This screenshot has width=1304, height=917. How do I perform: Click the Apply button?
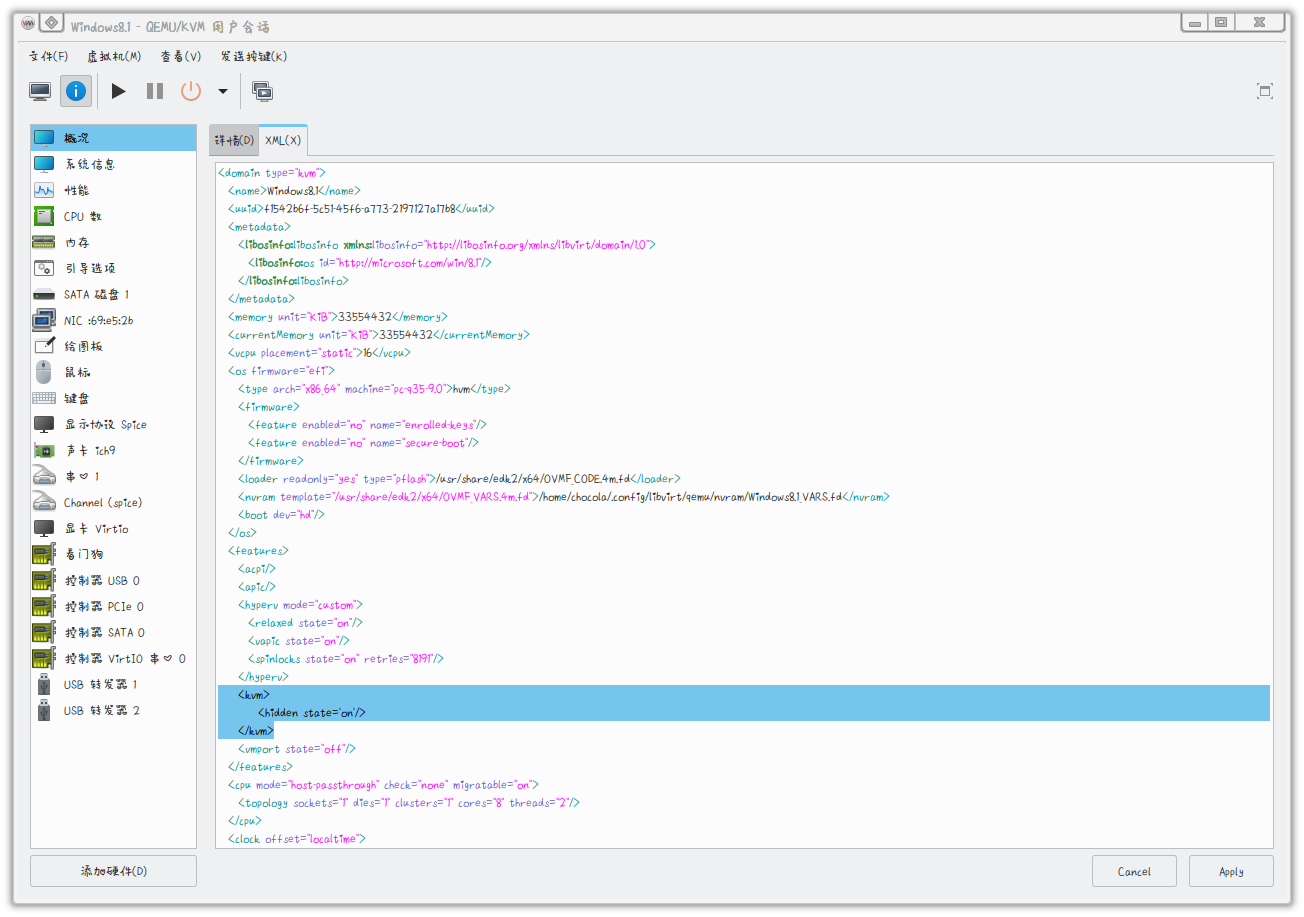pos(1231,871)
